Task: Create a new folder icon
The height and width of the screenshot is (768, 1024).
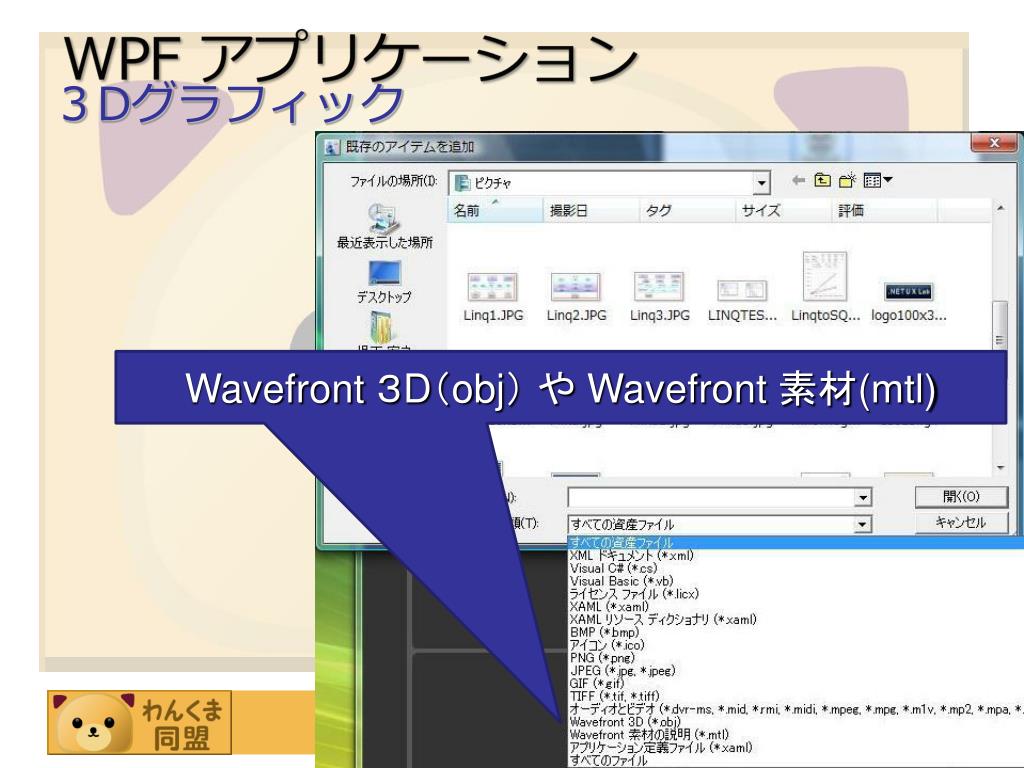Action: pos(847,180)
